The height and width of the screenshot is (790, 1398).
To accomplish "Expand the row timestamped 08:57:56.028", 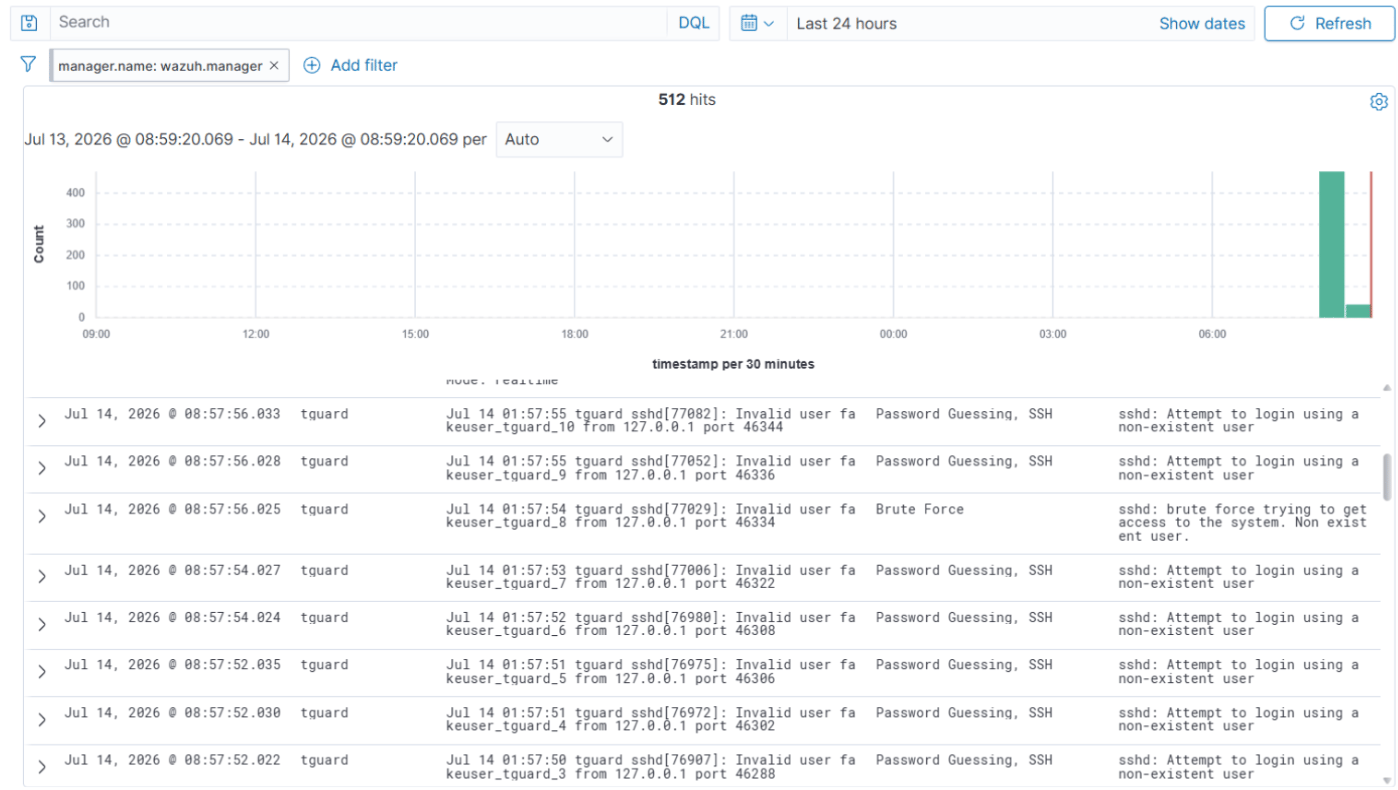I will click(41, 468).
